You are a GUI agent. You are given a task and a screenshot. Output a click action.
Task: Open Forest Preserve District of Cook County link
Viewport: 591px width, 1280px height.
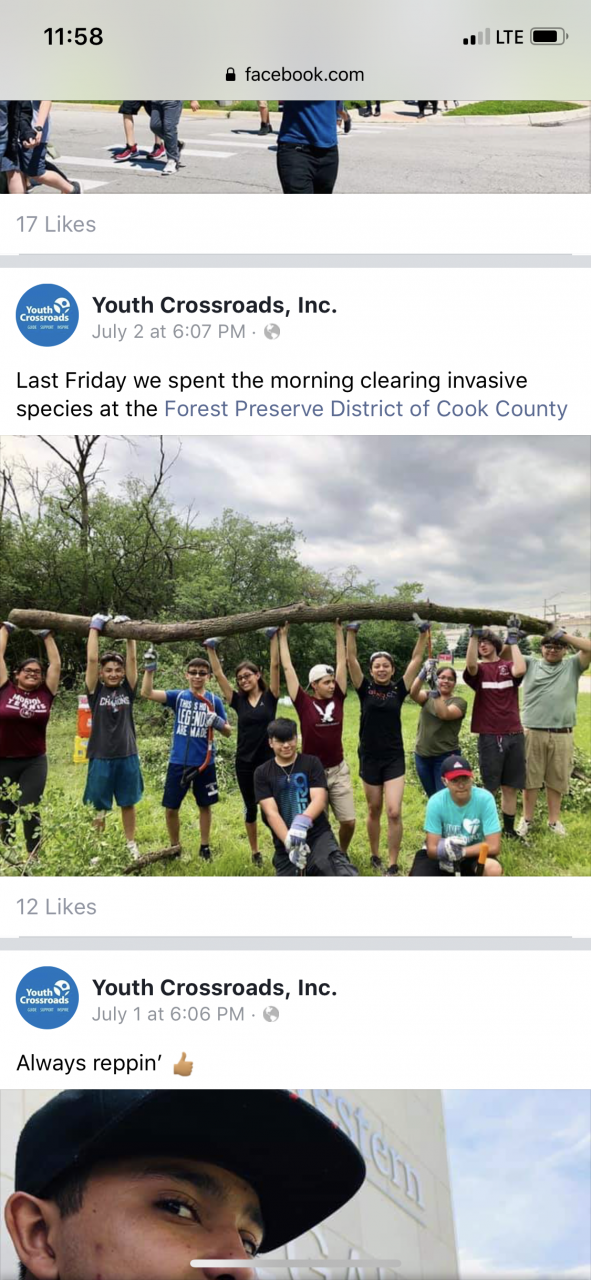pyautogui.click(x=366, y=408)
